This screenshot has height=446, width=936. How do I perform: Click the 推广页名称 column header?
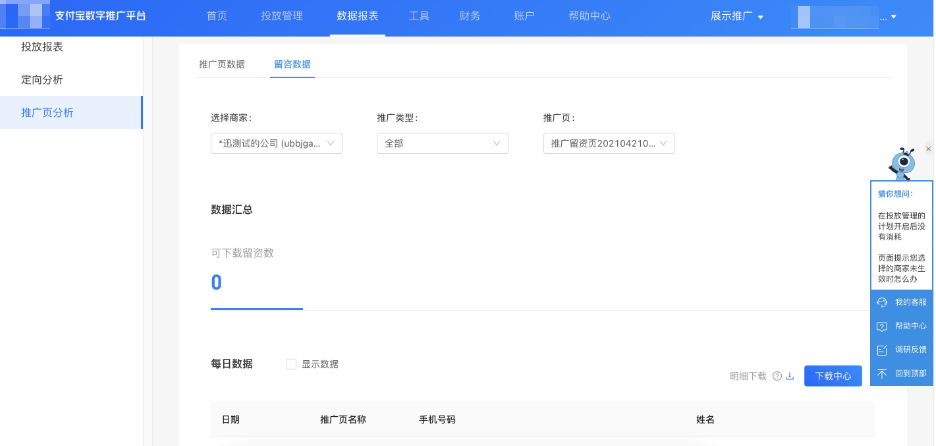(343, 420)
